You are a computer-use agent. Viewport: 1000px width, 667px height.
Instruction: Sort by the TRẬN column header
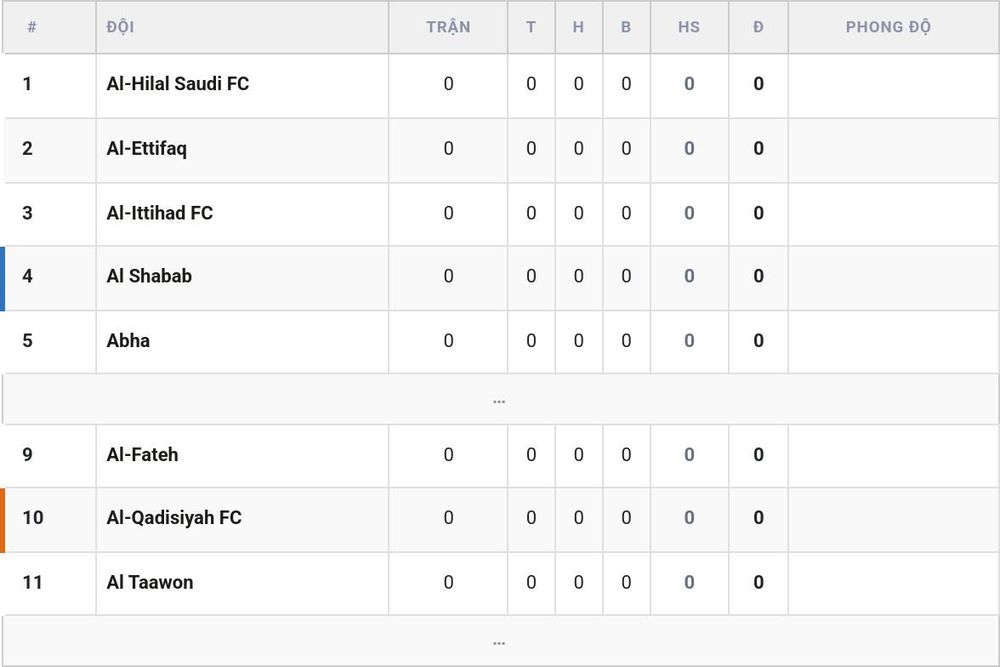(448, 27)
